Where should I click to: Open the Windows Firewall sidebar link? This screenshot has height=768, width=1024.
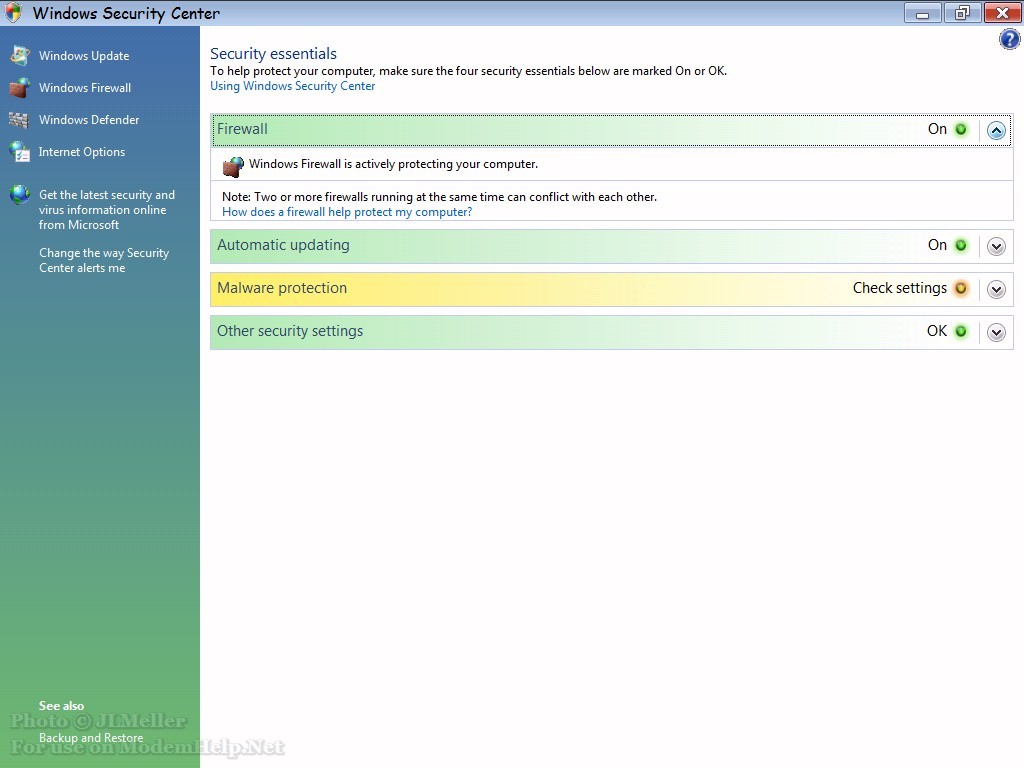(85, 88)
